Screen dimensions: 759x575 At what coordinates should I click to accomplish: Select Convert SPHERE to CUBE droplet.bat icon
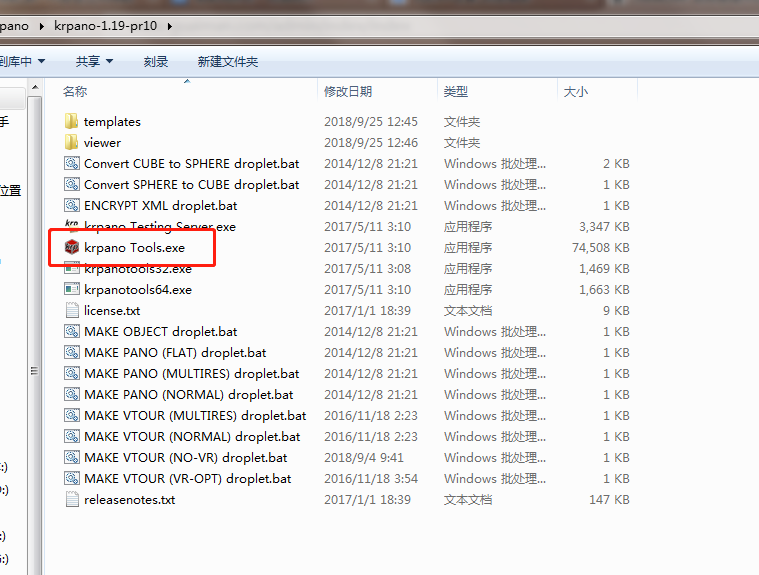pyautogui.click(x=72, y=184)
